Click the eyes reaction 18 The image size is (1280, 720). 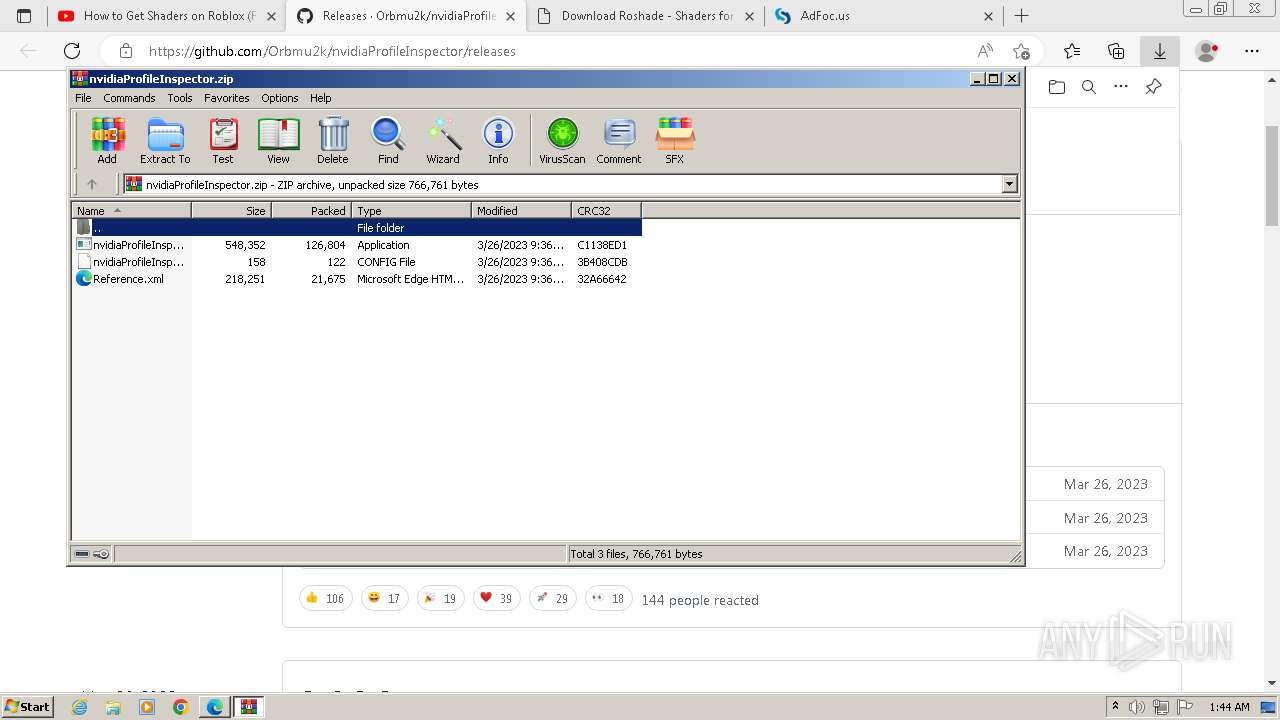pyautogui.click(x=608, y=598)
